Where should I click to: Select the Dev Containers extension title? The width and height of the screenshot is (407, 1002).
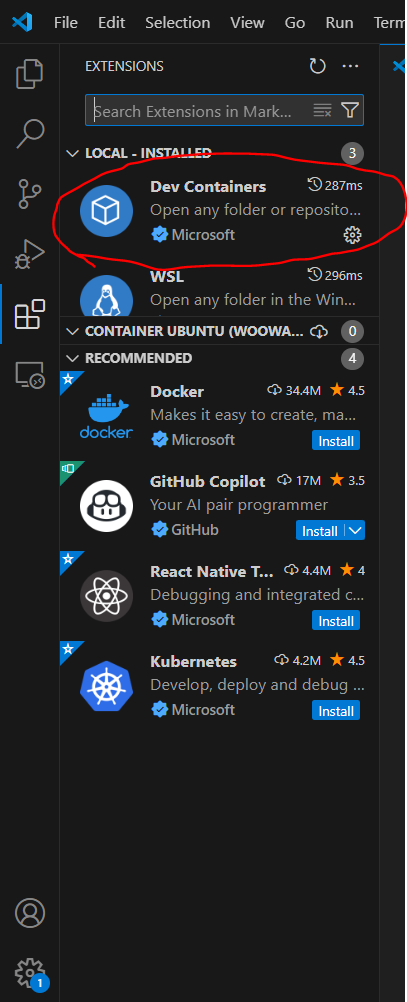click(208, 187)
